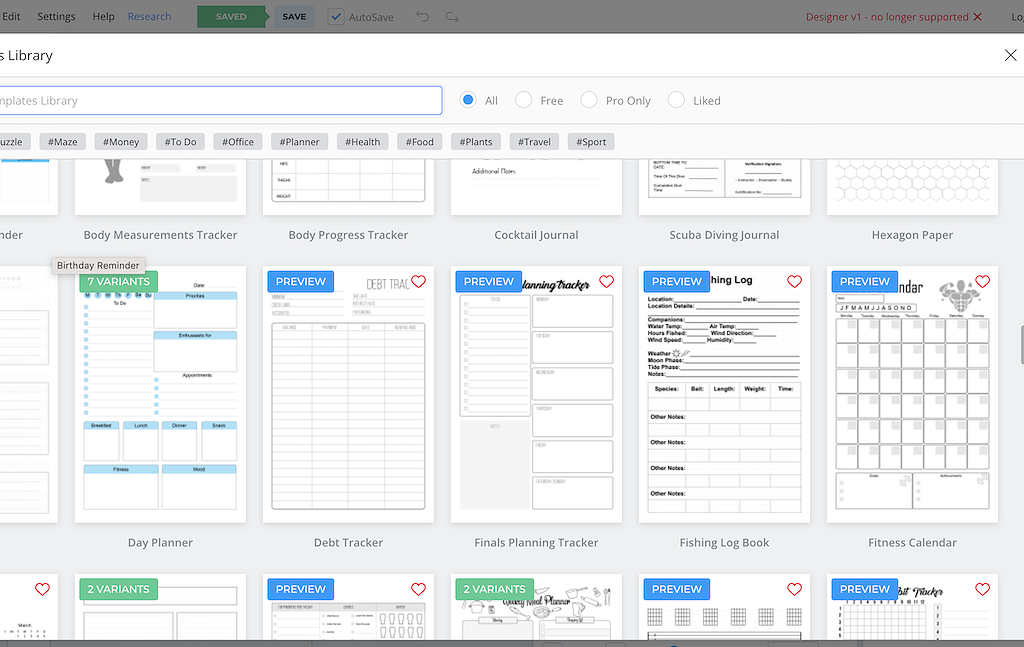Open the Settings menu

tap(56, 17)
